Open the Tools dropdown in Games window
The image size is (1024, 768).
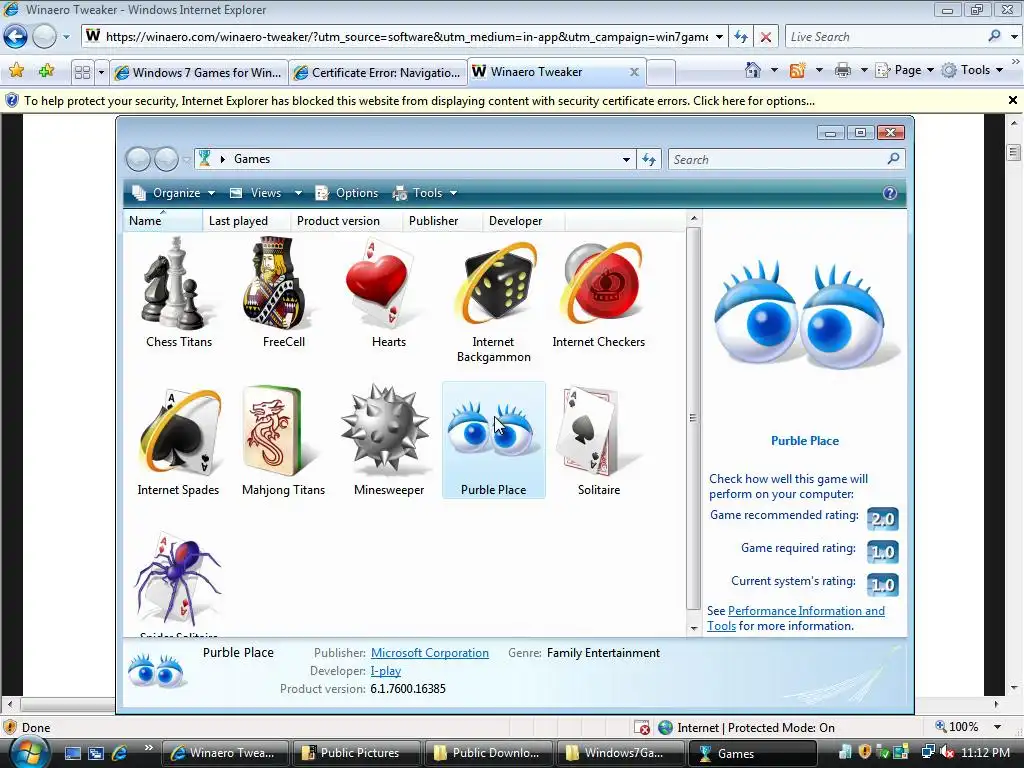click(x=424, y=193)
